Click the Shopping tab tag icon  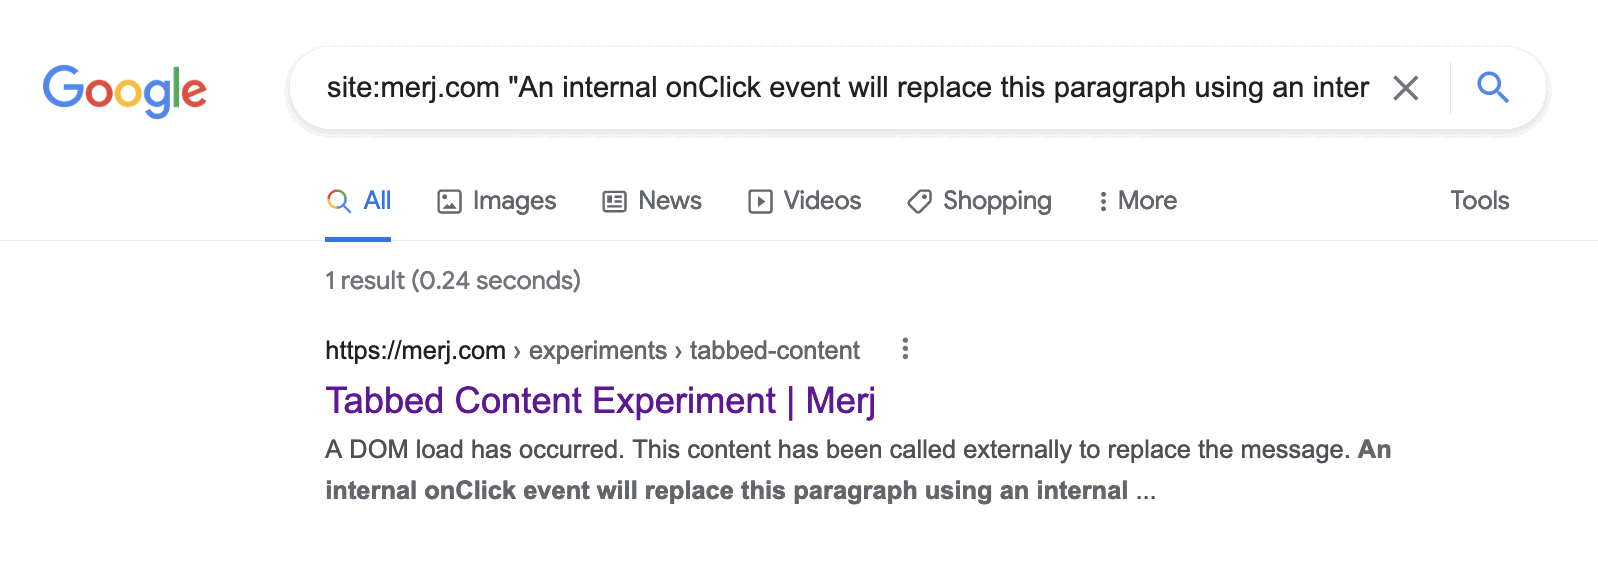[x=919, y=202]
